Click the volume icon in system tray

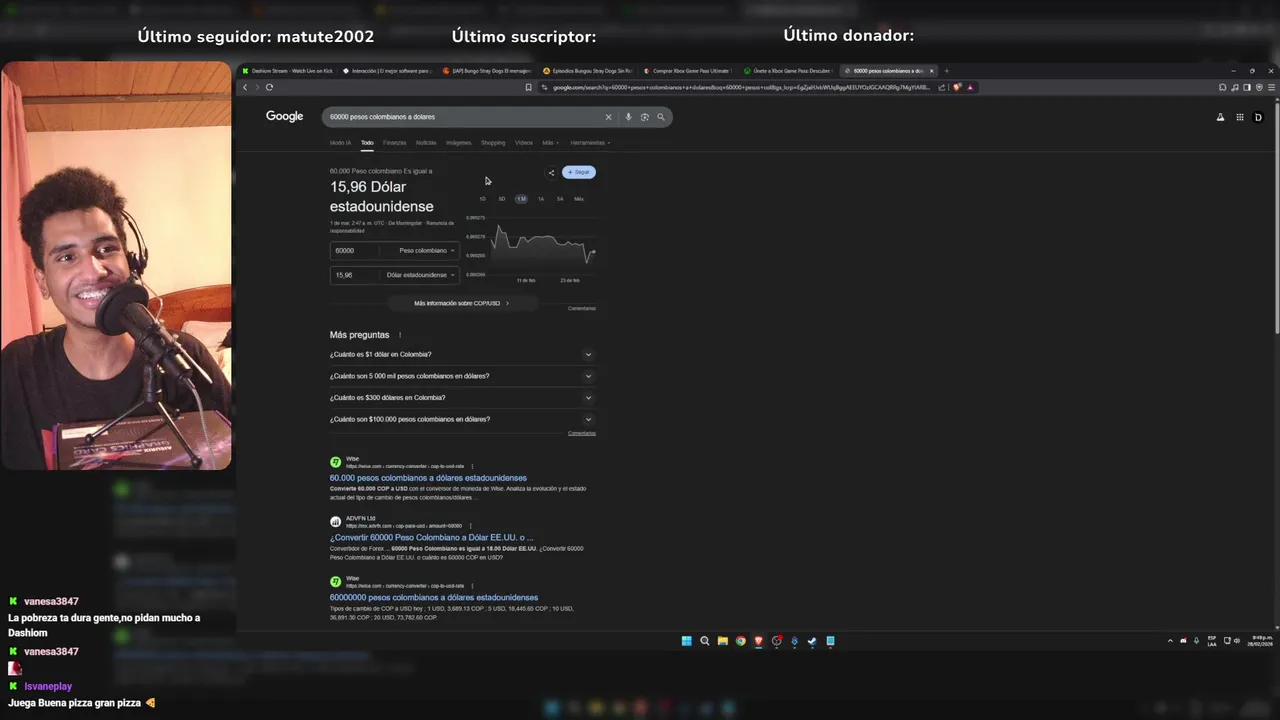click(x=1238, y=641)
